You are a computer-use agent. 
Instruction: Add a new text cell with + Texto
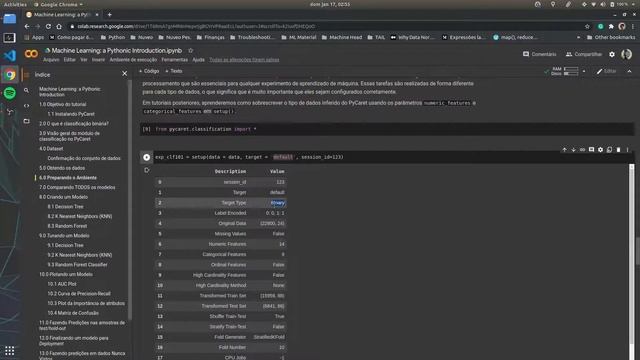(174, 71)
